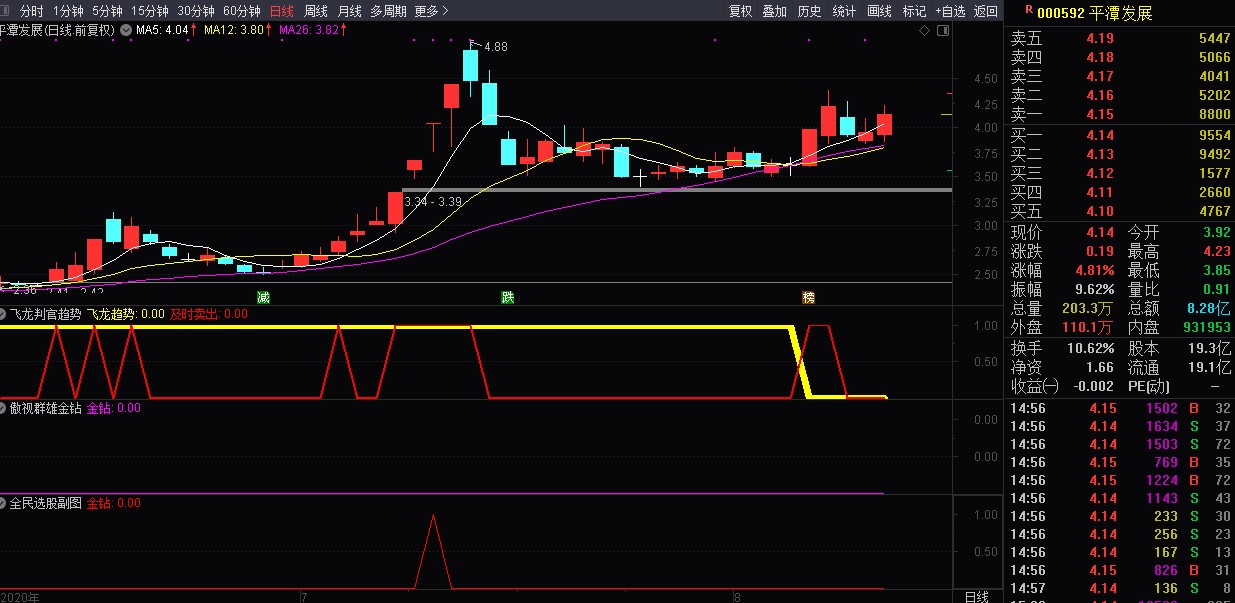Open the 叠加 overlay option
The image size is (1235, 603).
pos(774,11)
